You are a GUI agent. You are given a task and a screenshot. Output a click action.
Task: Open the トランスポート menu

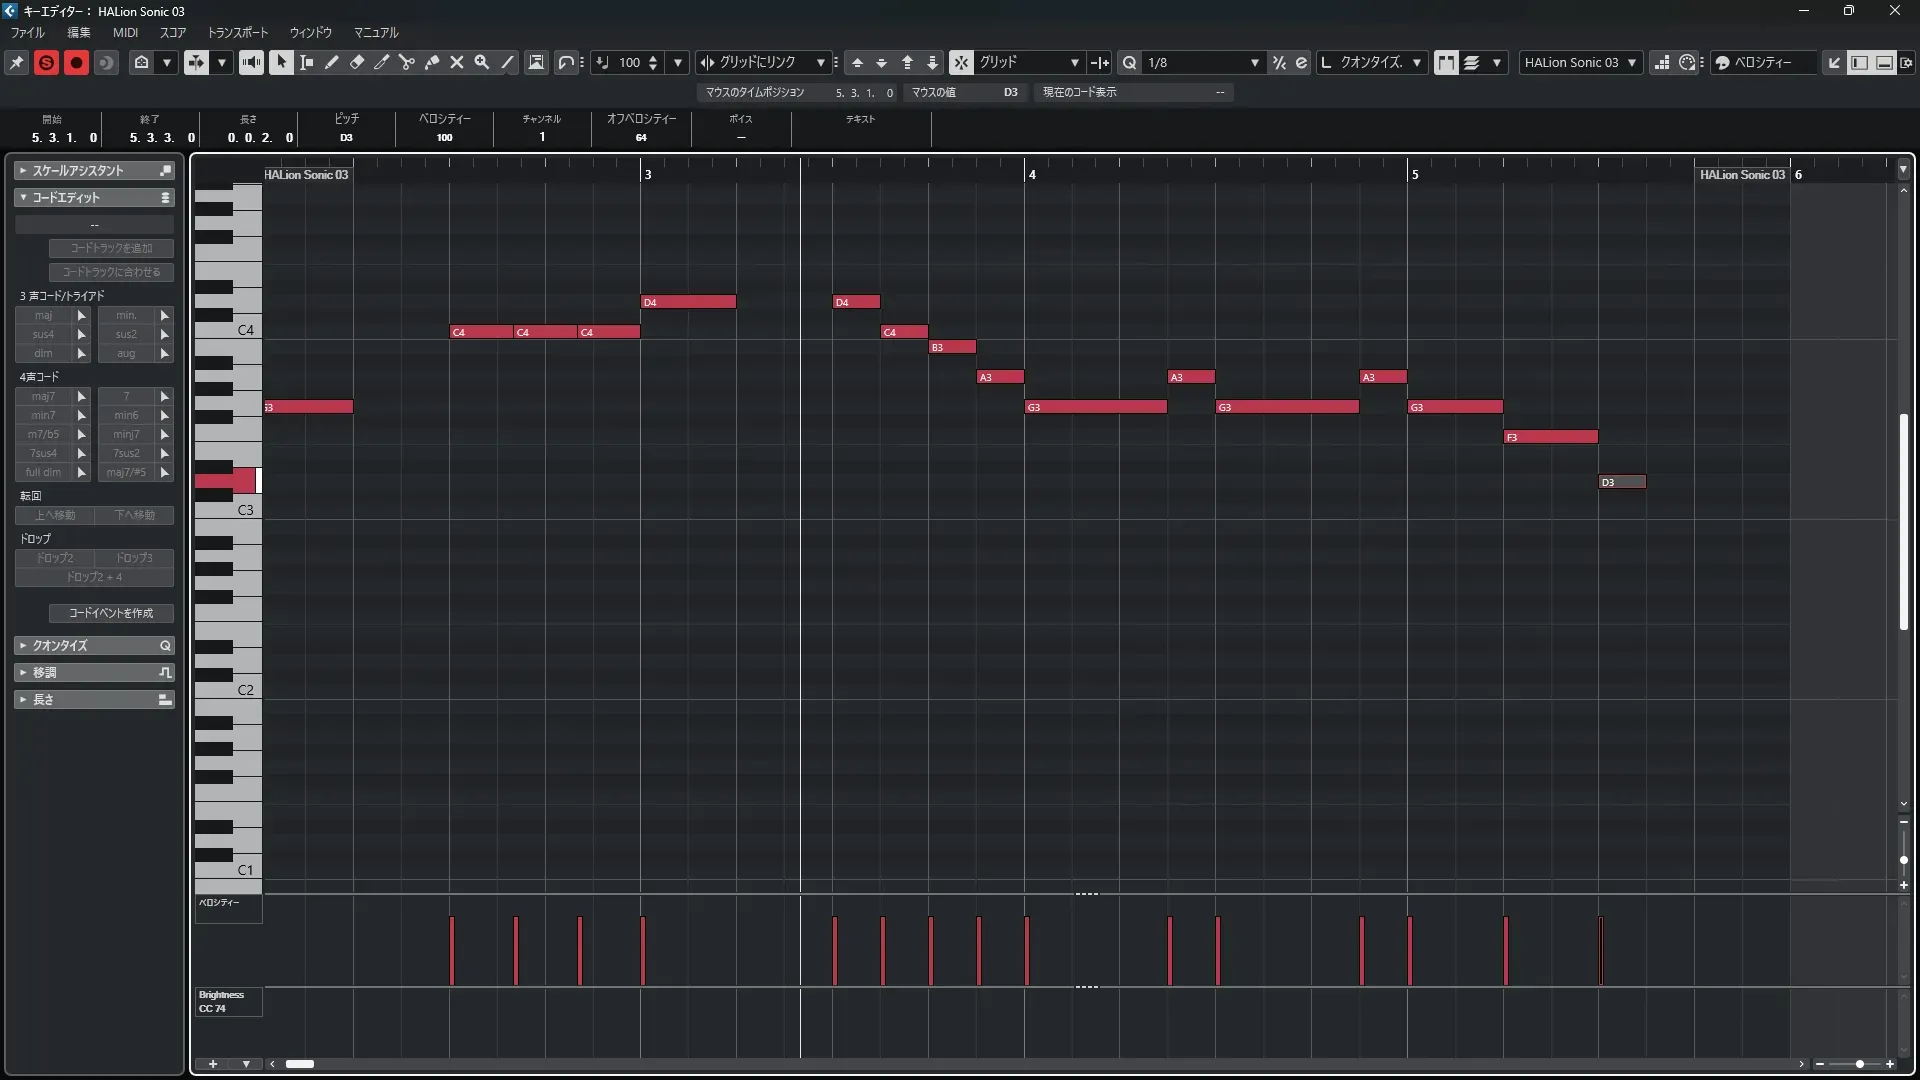(x=237, y=32)
